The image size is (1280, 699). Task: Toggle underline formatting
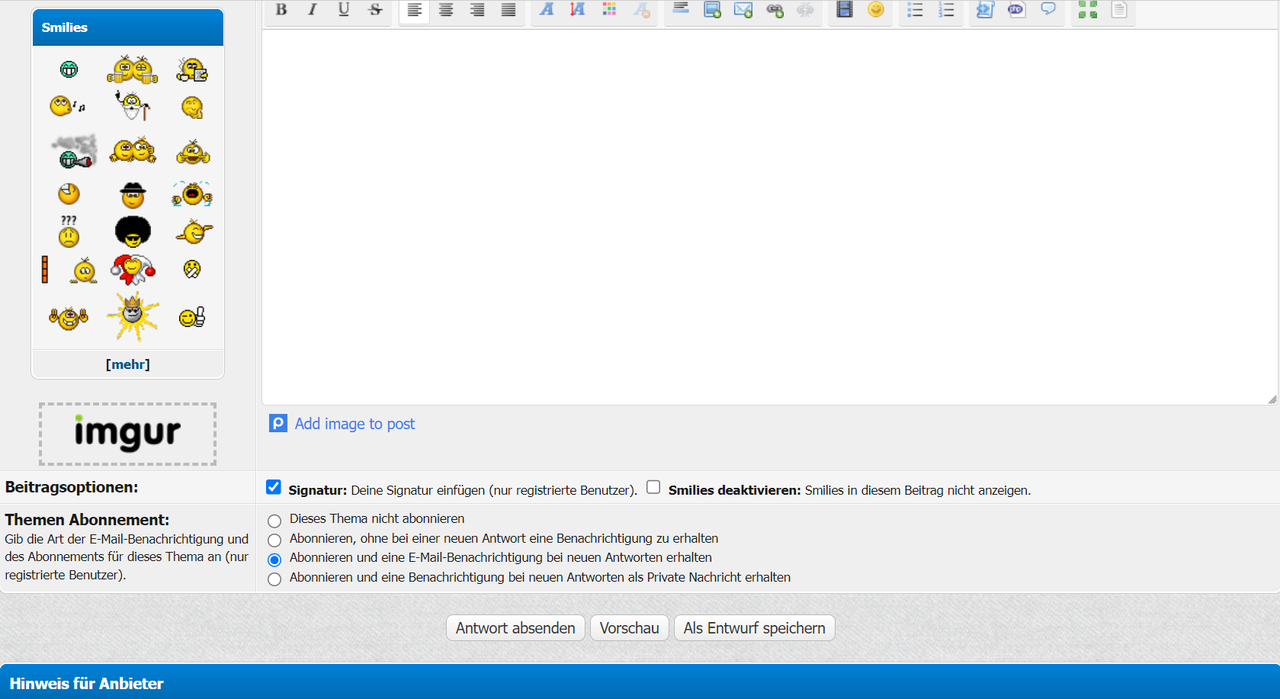point(344,10)
